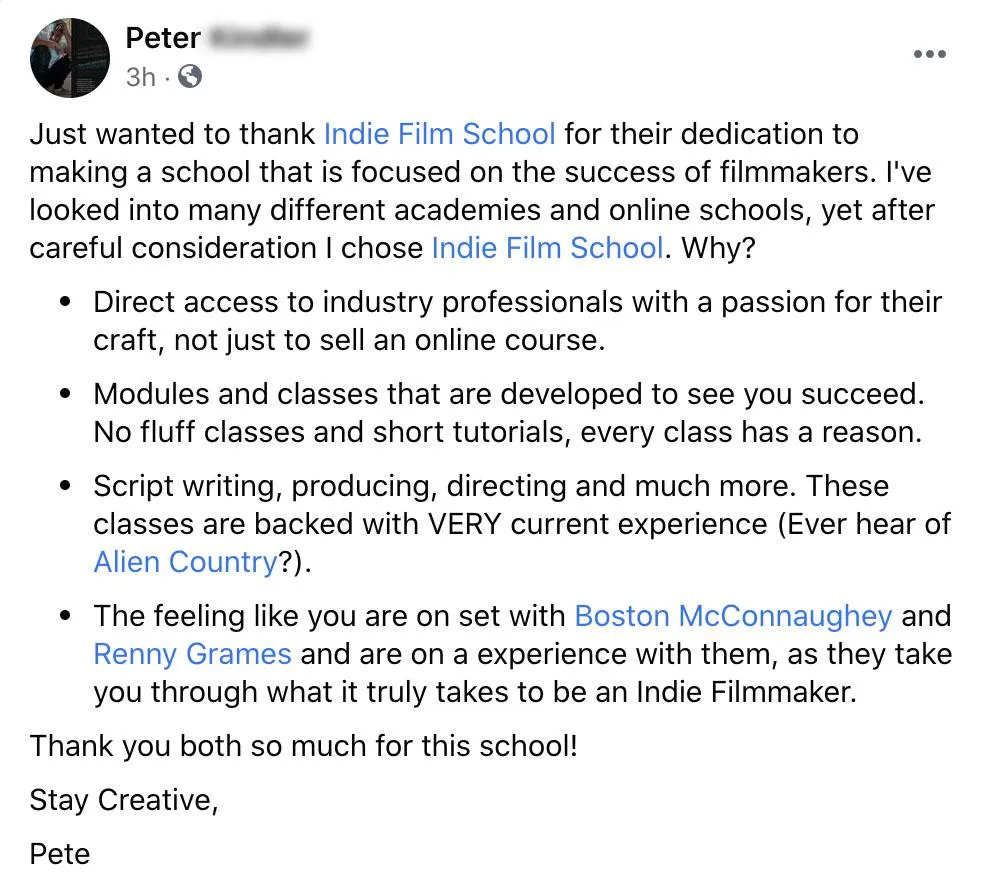This screenshot has height=896, width=986.
Task: Click "Indie Film School" link before "Why?"
Action: coord(547,248)
